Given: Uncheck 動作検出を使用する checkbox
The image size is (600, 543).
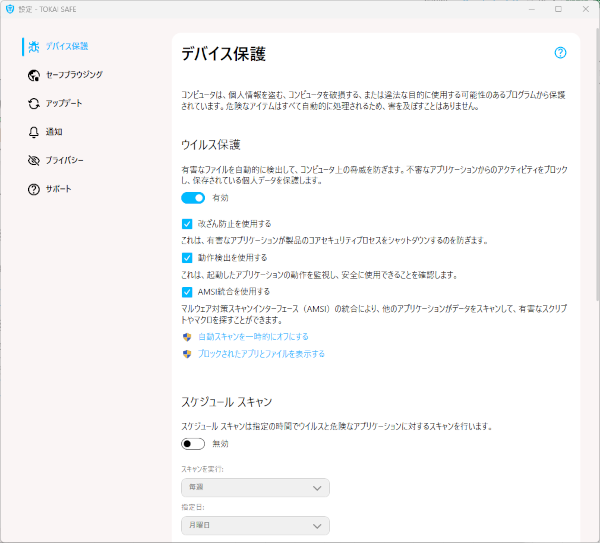Looking at the screenshot, I should (x=187, y=258).
